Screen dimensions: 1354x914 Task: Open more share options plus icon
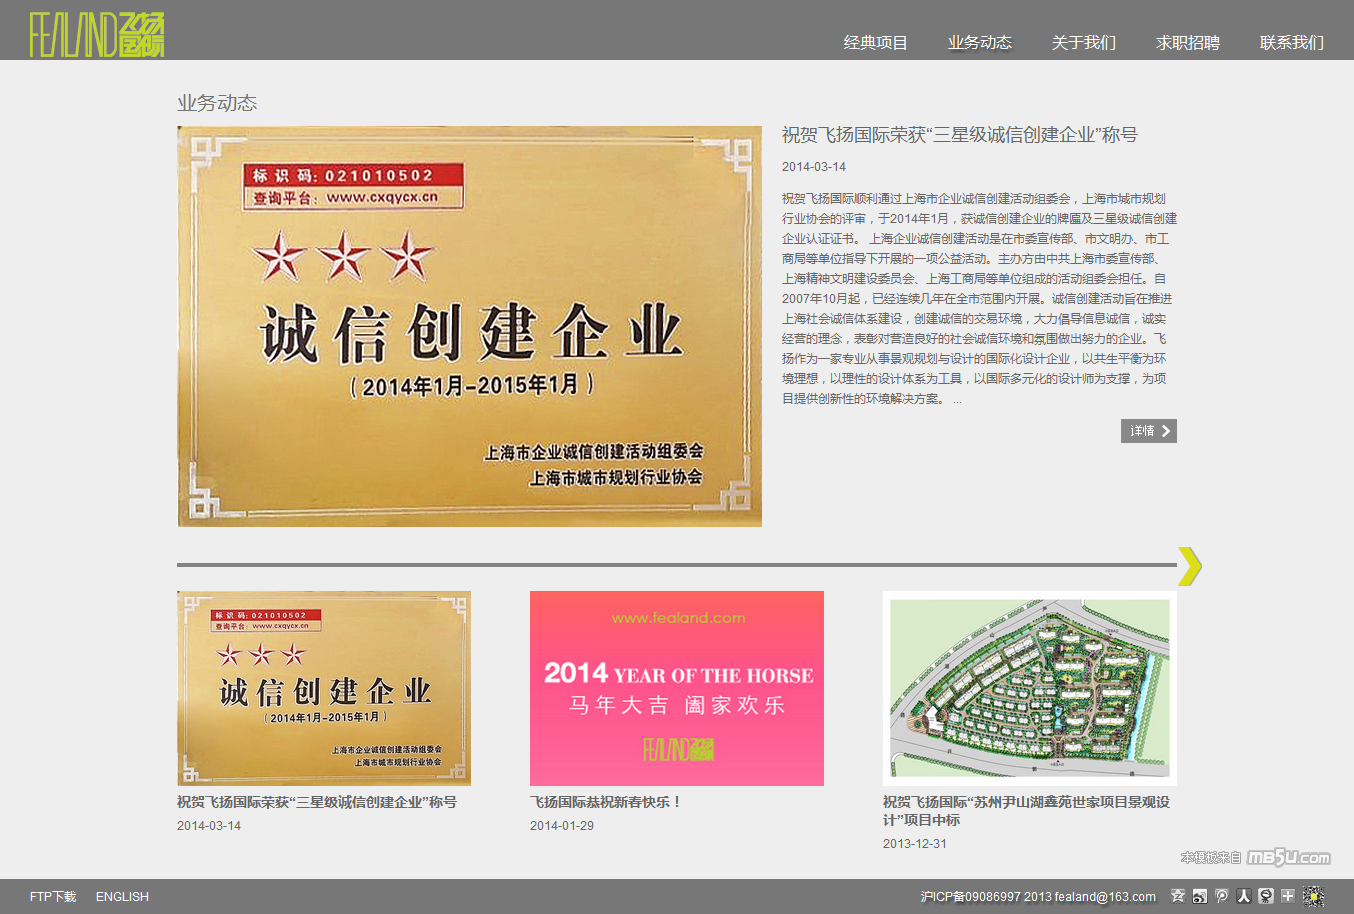[x=1288, y=896]
